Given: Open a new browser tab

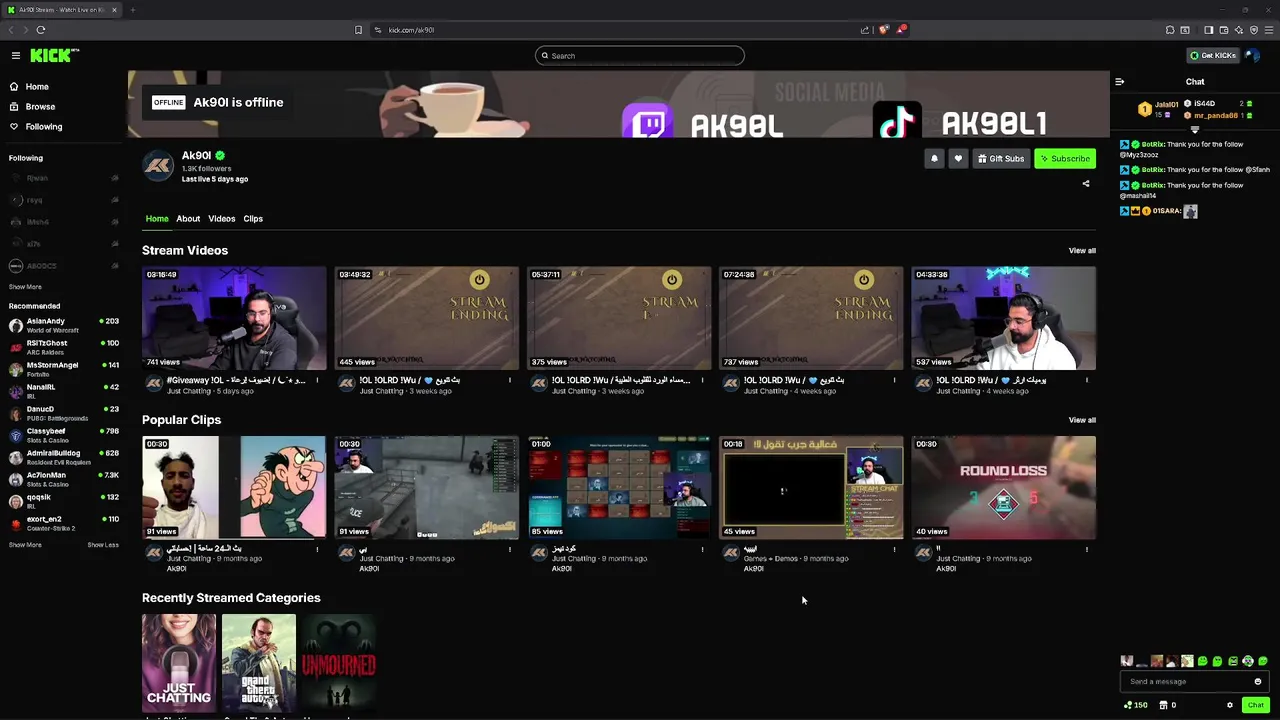Looking at the screenshot, I should tap(132, 10).
